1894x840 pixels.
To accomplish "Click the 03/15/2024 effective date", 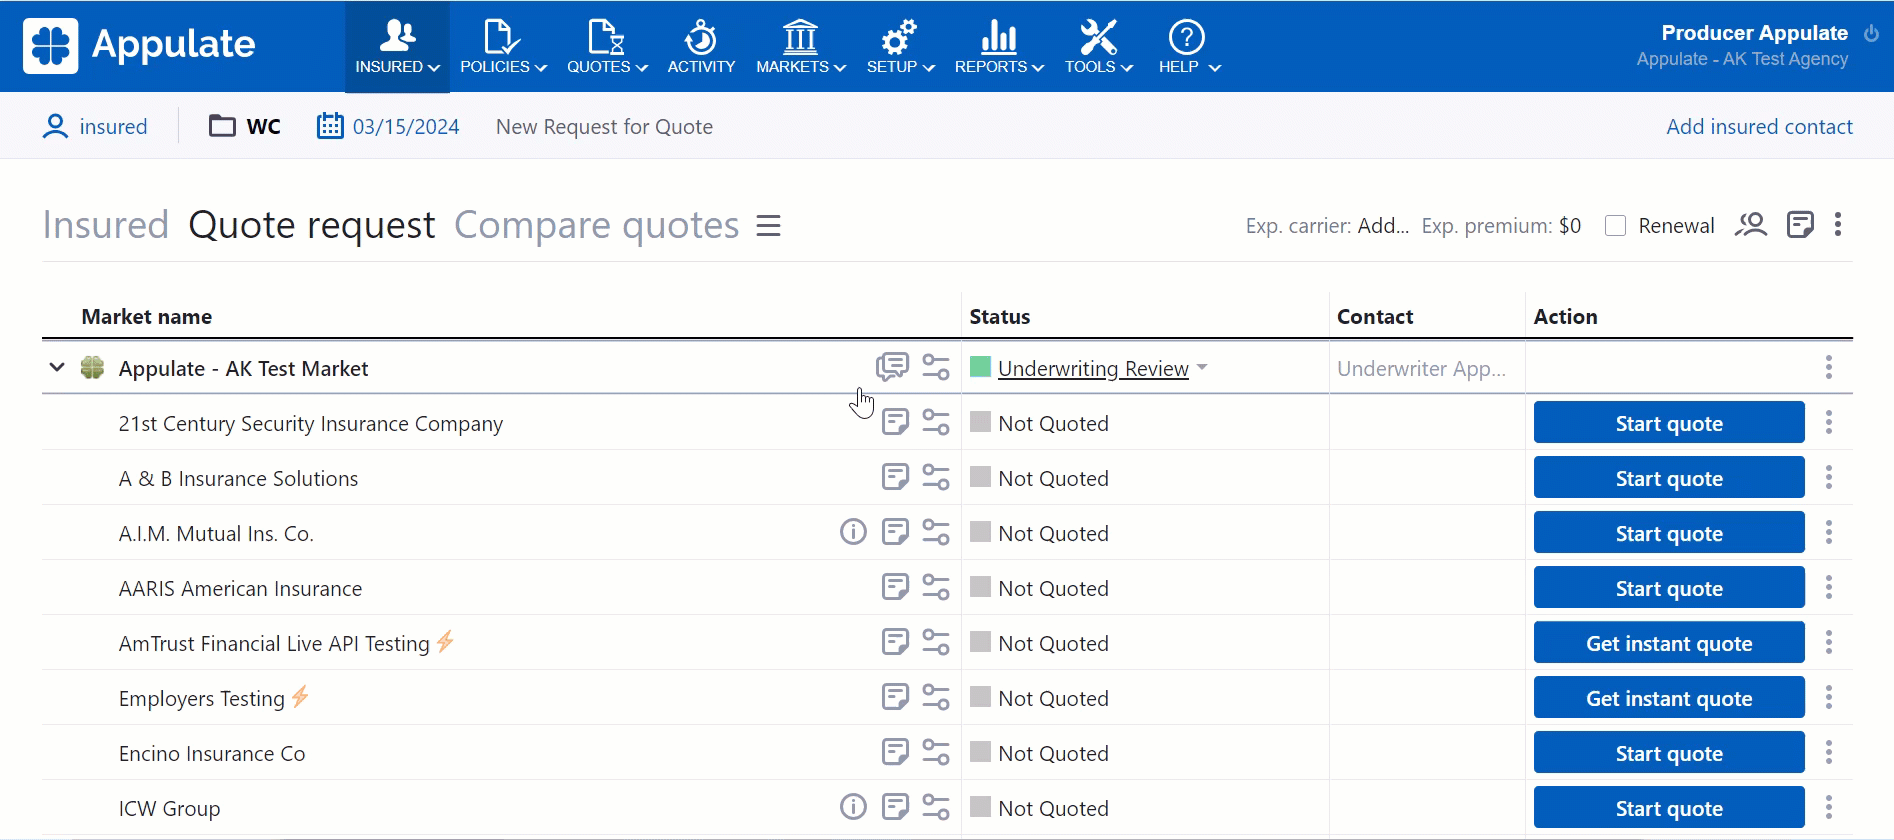I will point(405,127).
